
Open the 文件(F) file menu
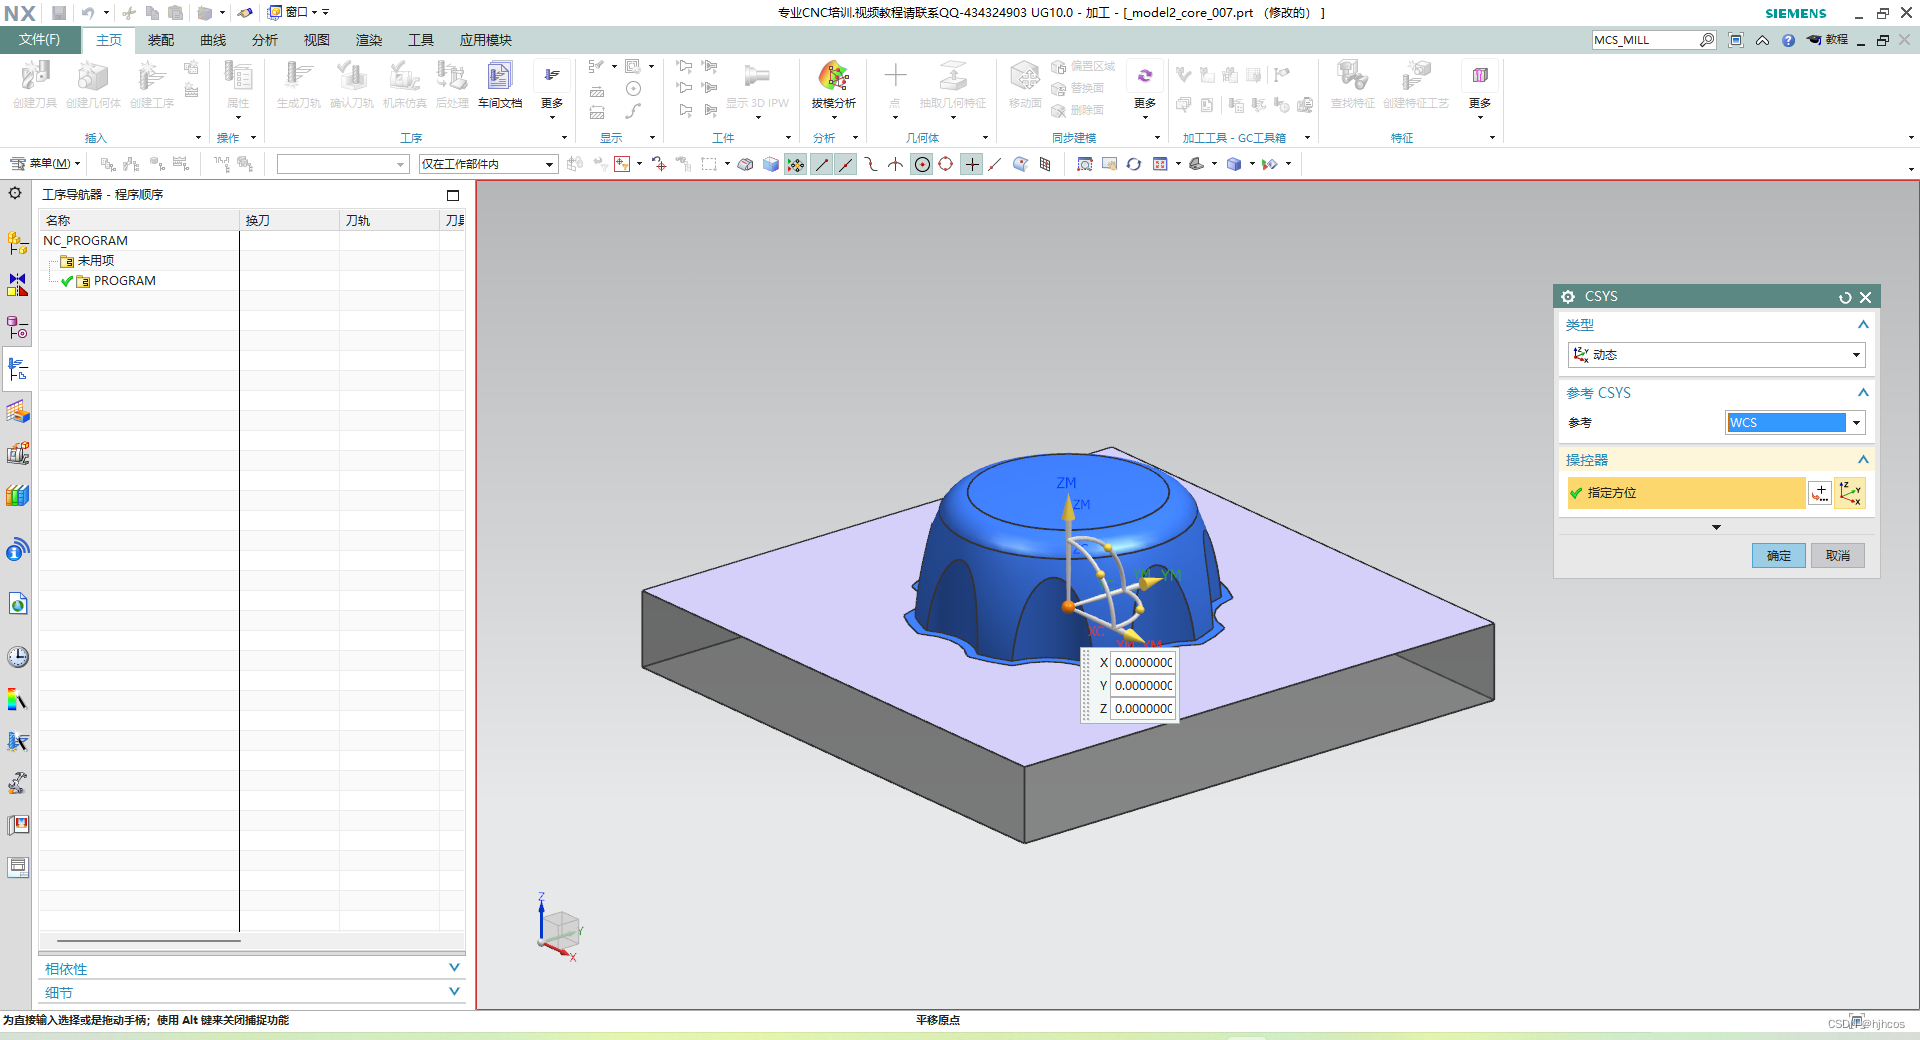pyautogui.click(x=39, y=40)
